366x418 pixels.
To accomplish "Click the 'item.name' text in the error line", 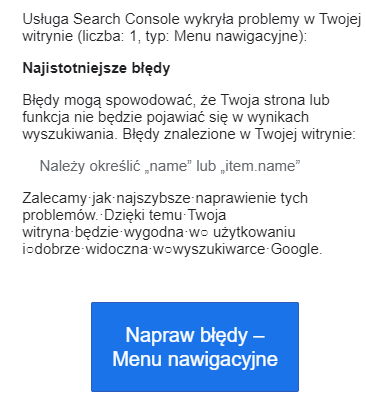I will pos(257,166).
